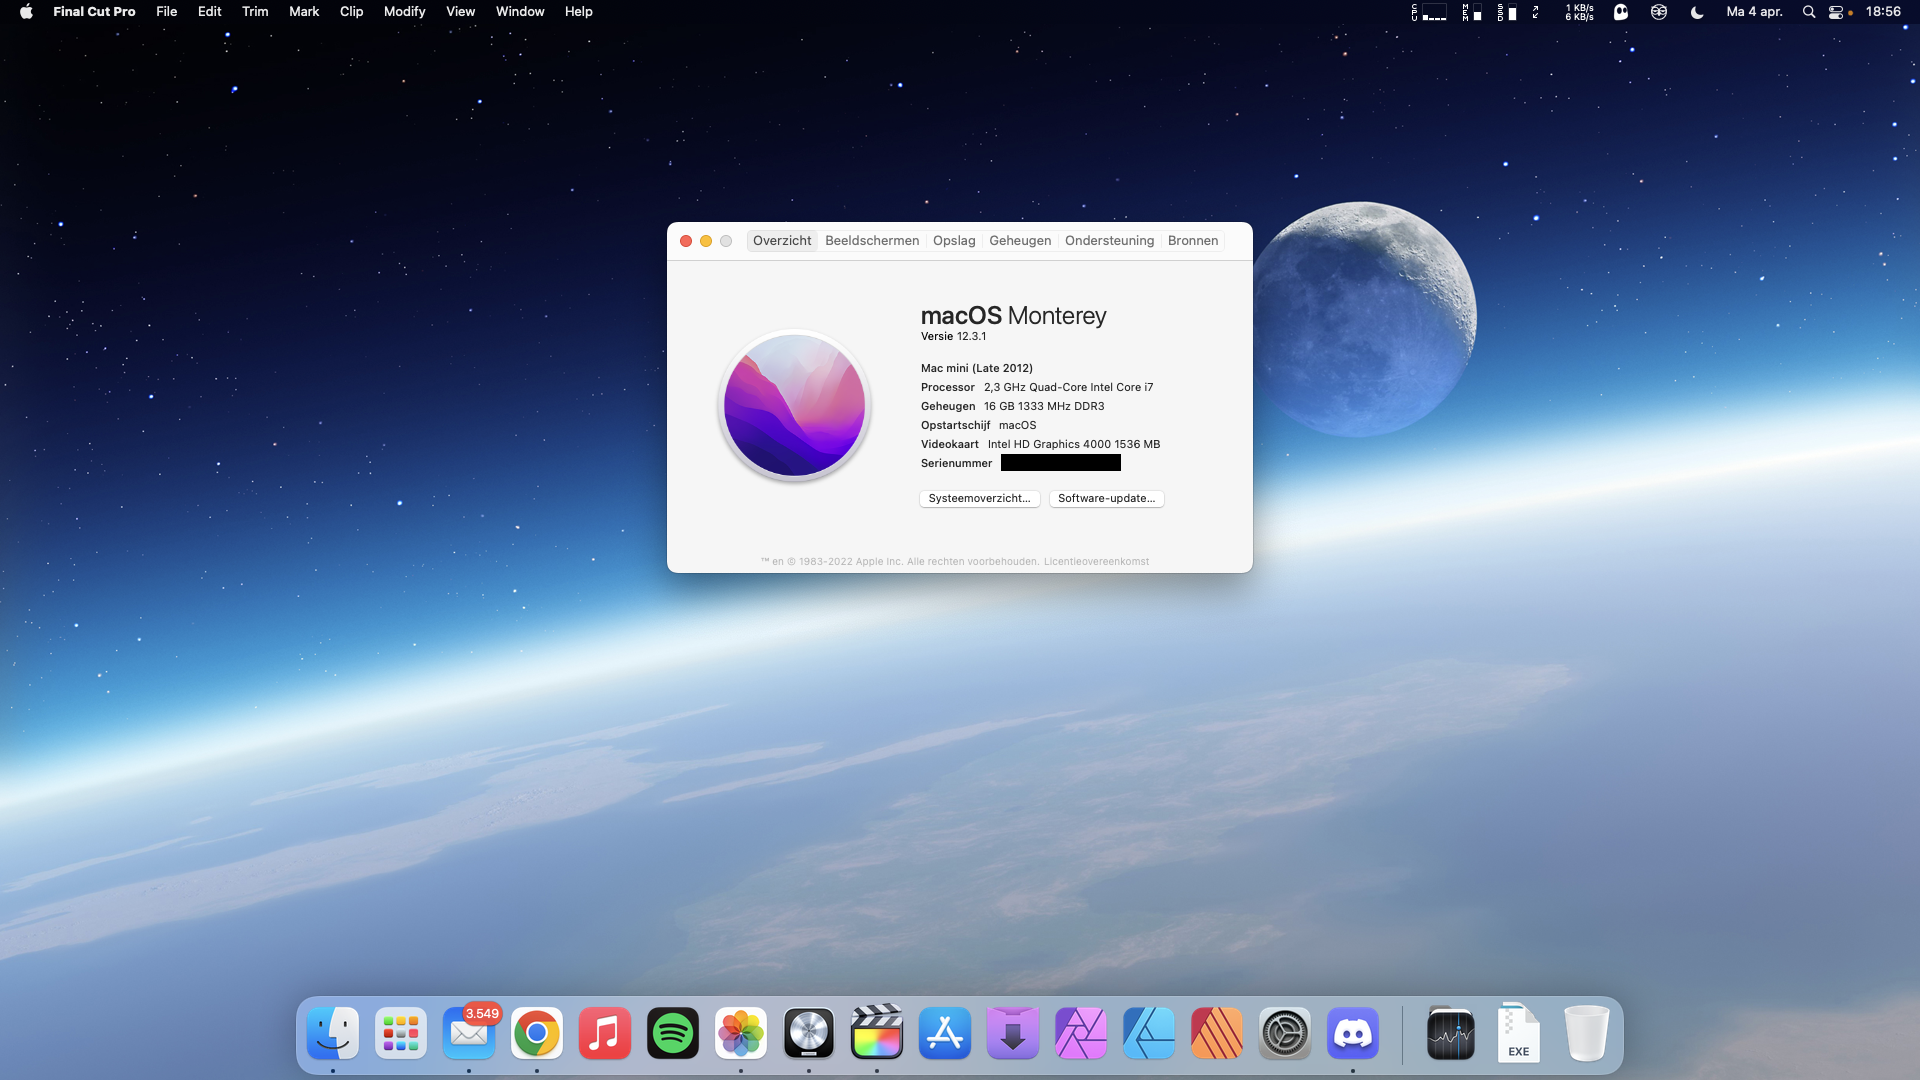Open the File menu
Screen dimensions: 1920x1080
coord(167,12)
